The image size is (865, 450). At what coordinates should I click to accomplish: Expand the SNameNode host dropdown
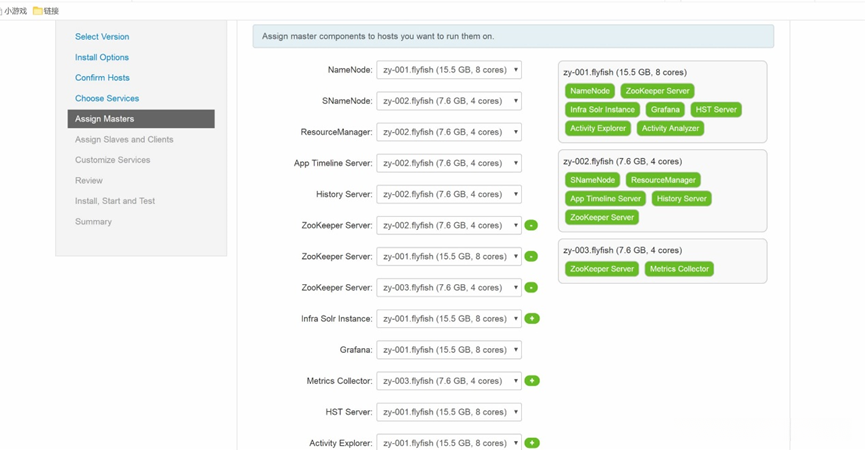[449, 101]
